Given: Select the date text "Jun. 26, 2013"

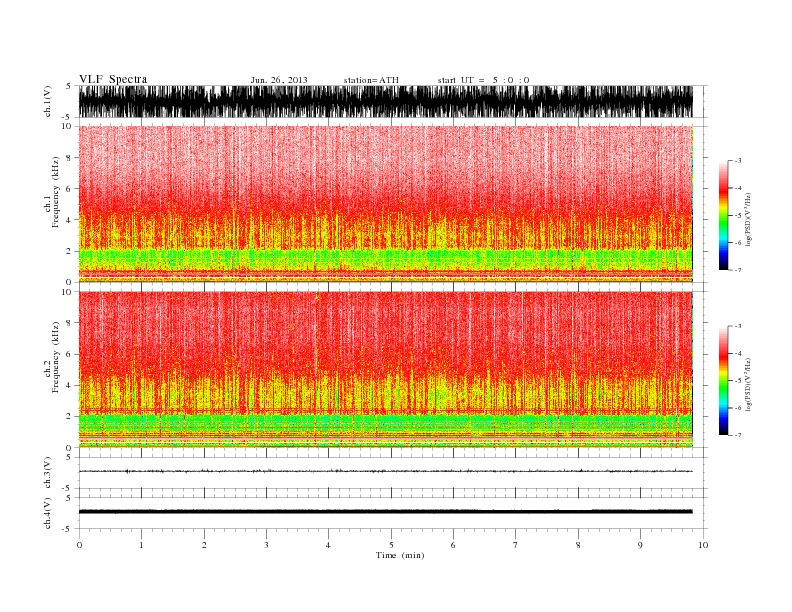Looking at the screenshot, I should [279, 80].
